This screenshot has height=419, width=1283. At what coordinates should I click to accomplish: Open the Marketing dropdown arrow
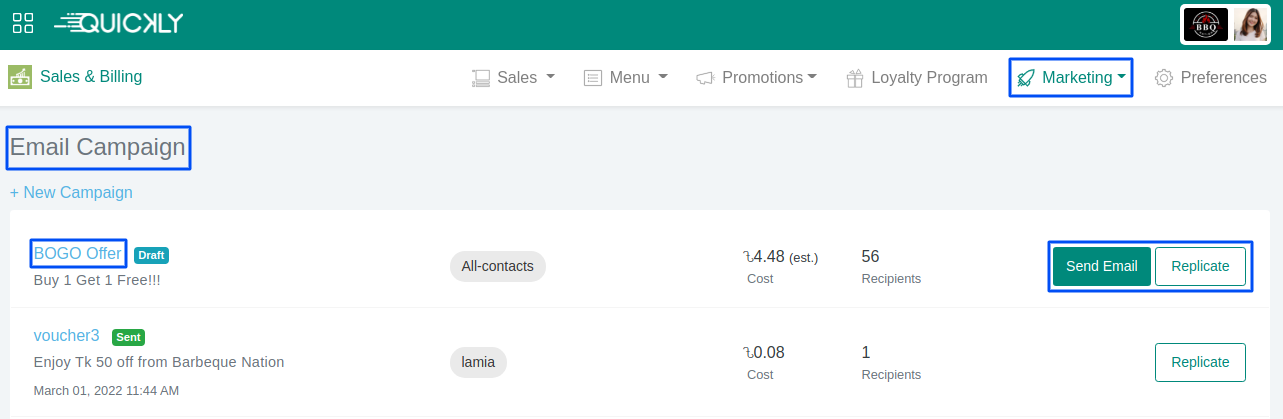coord(1122,77)
